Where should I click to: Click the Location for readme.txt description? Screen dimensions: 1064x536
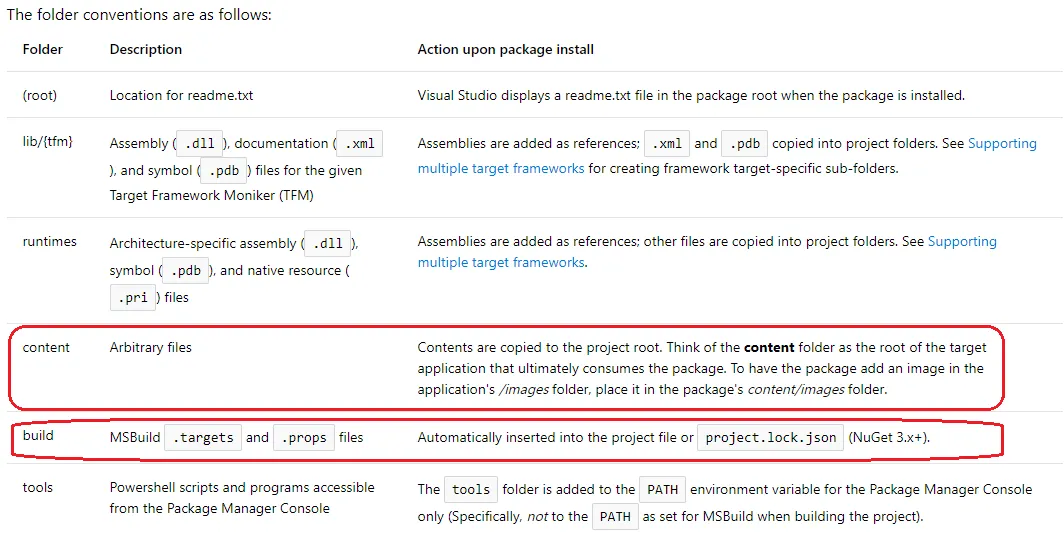coord(181,96)
